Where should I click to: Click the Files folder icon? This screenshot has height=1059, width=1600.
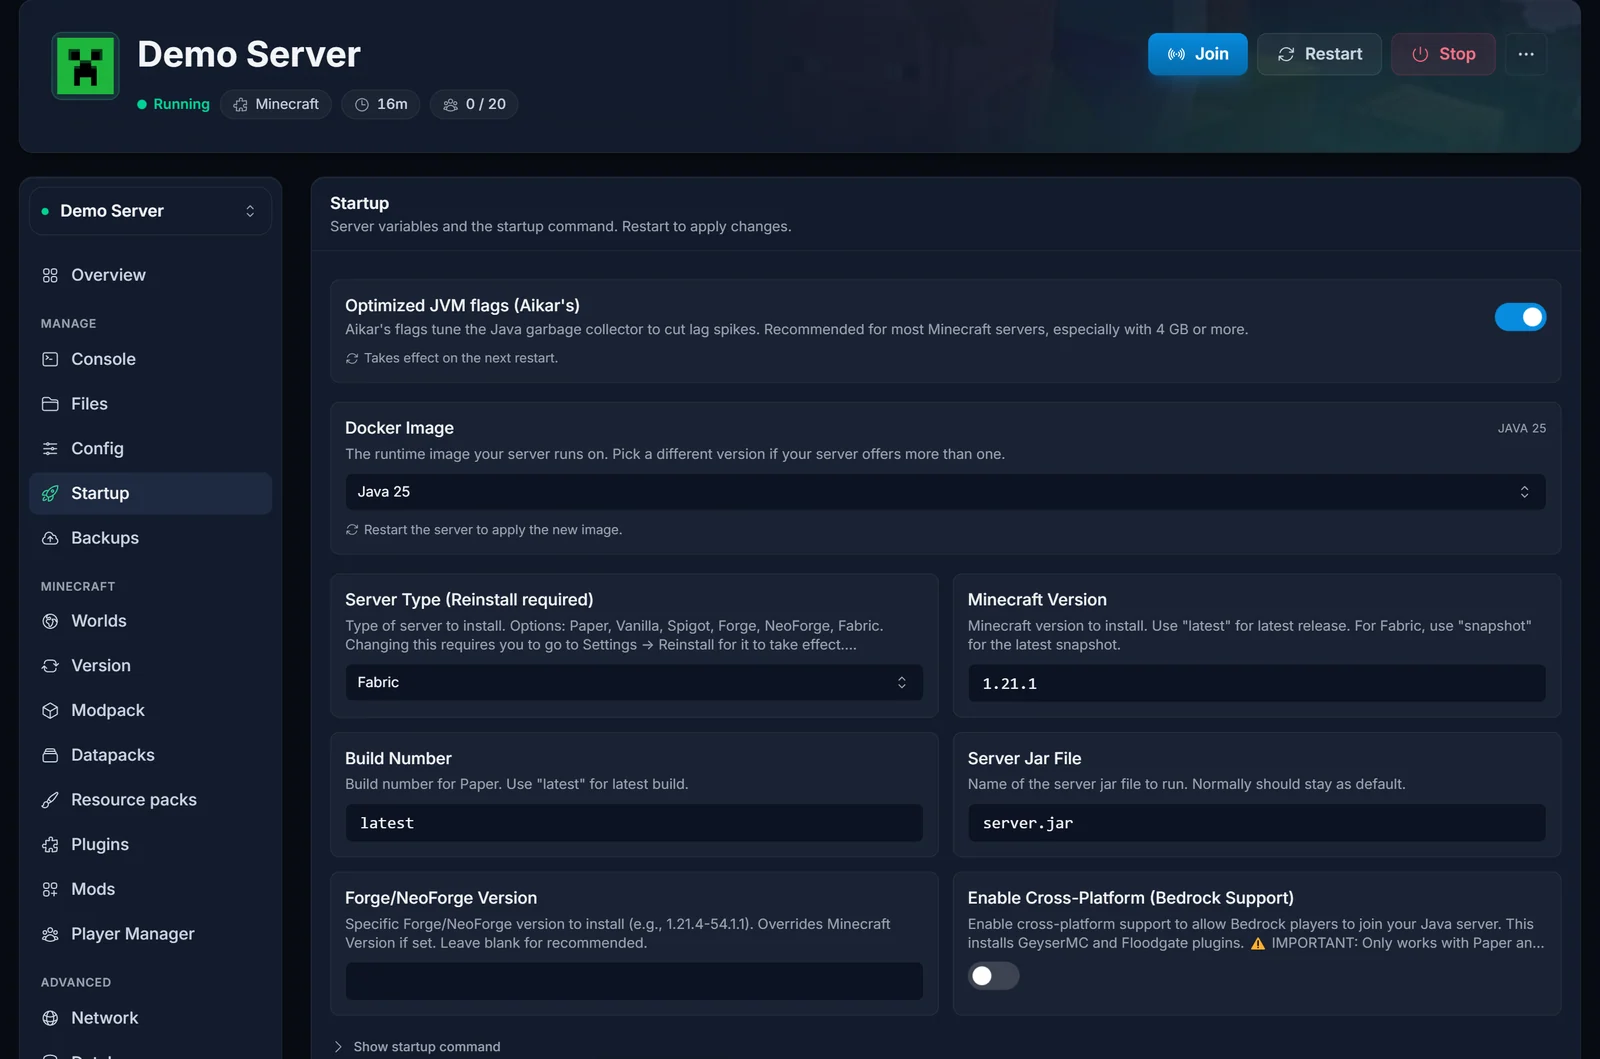pos(50,404)
